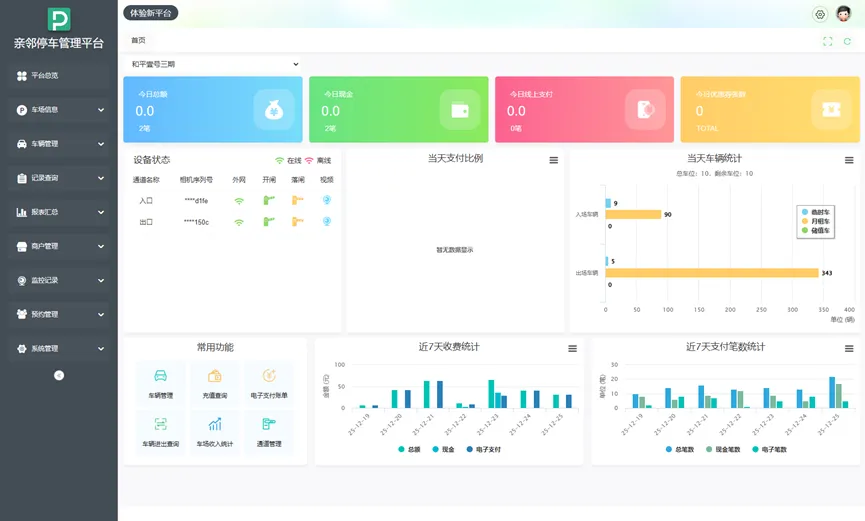This screenshot has height=521, width=865.
Task: Click the phone payment icon on 今日线上支付 card
Action: pos(645,110)
